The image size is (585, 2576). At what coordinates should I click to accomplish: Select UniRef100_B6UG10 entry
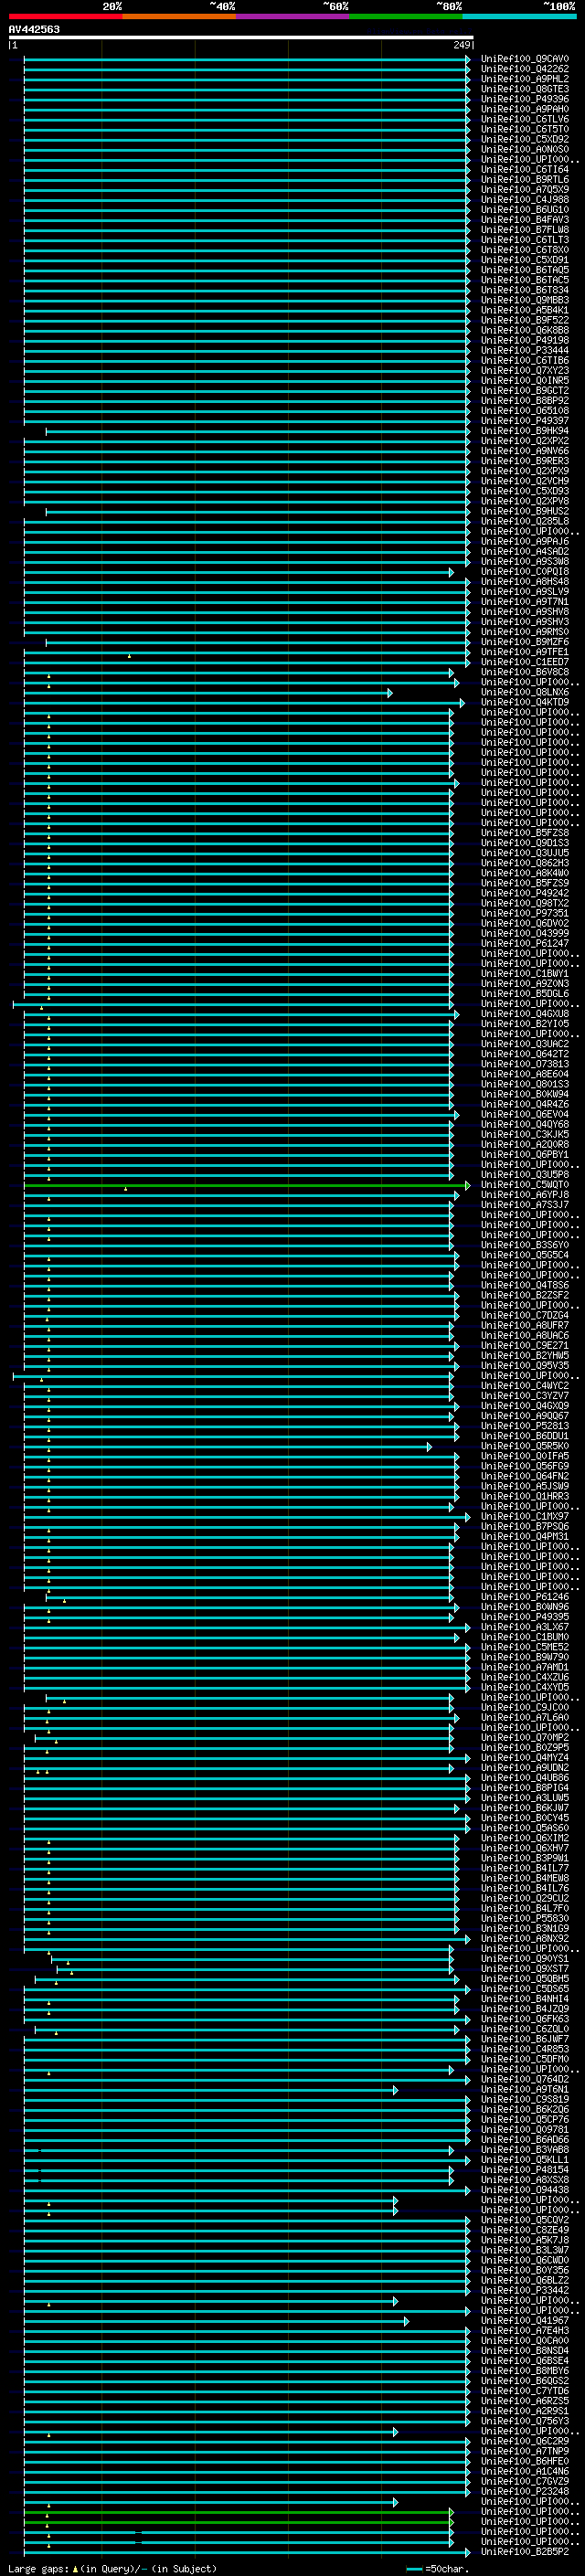click(x=524, y=210)
